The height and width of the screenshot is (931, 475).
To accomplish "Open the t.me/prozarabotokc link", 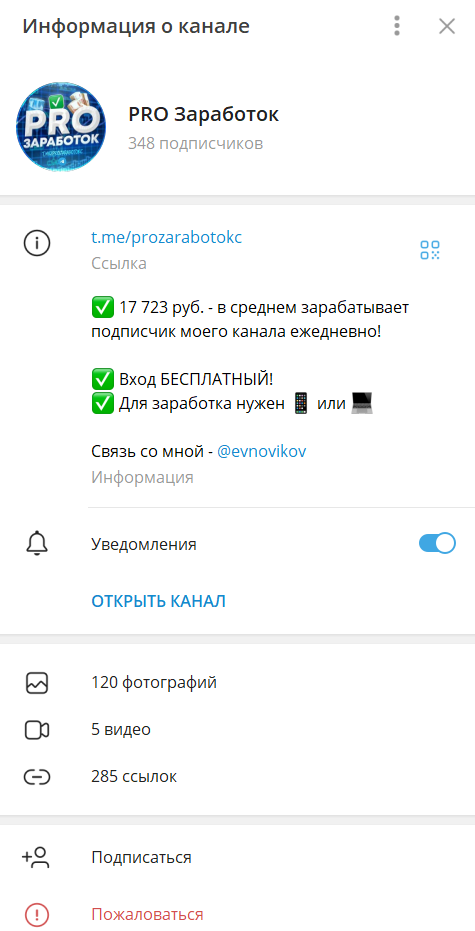I will pos(167,238).
